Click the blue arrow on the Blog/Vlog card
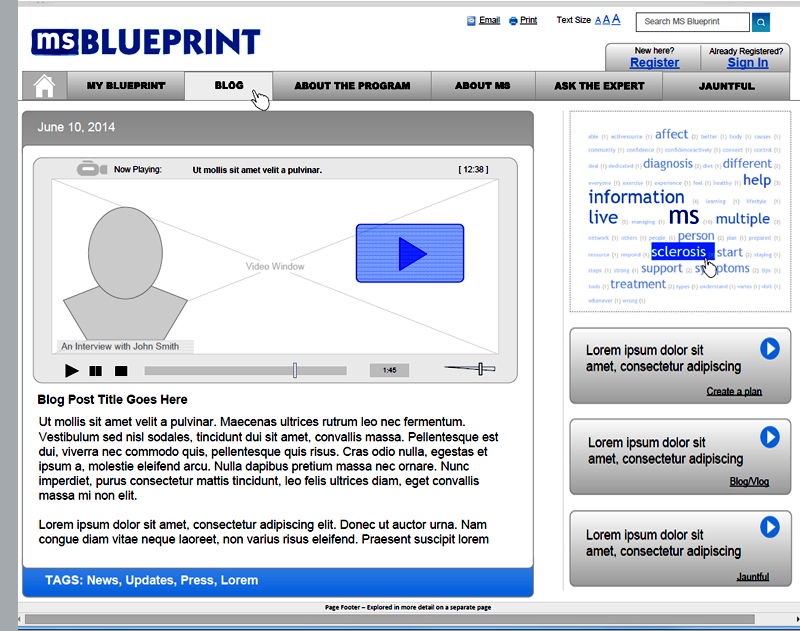The width and height of the screenshot is (800, 631). (769, 437)
